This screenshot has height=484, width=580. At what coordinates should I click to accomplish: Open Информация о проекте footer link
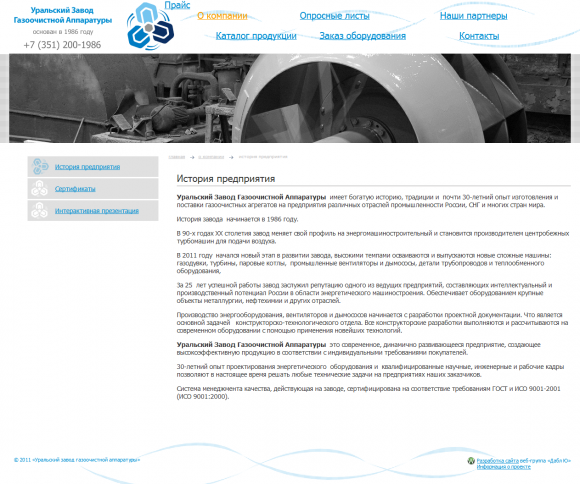(503, 467)
